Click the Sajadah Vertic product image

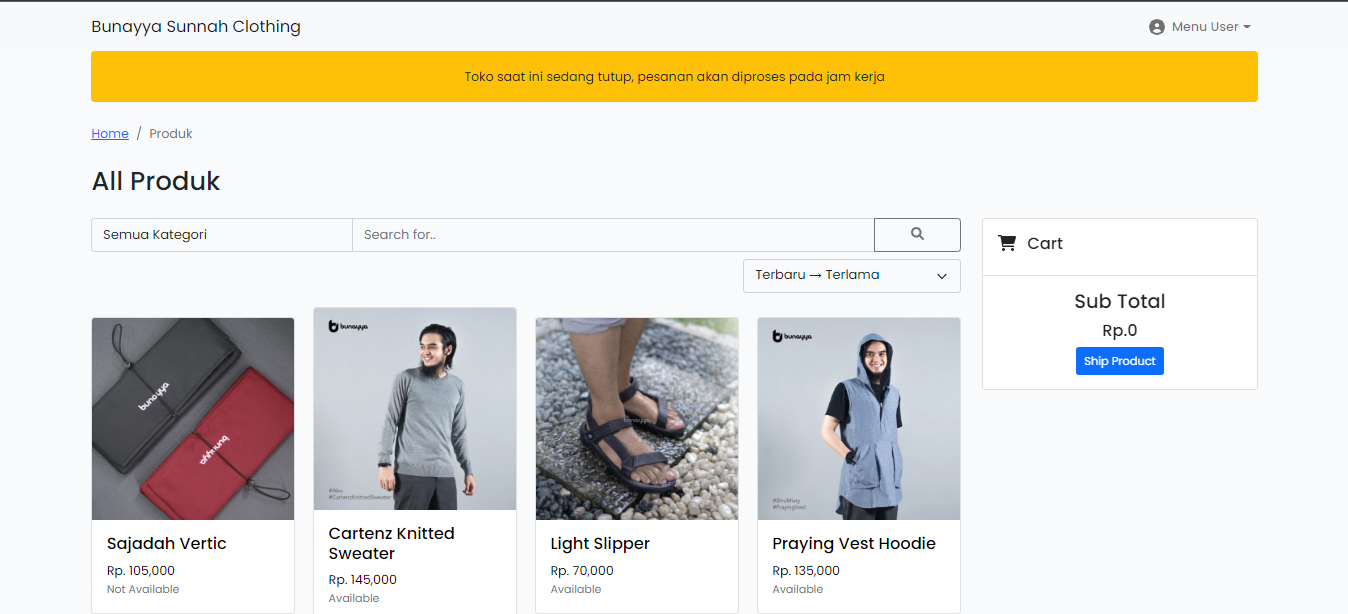(193, 418)
